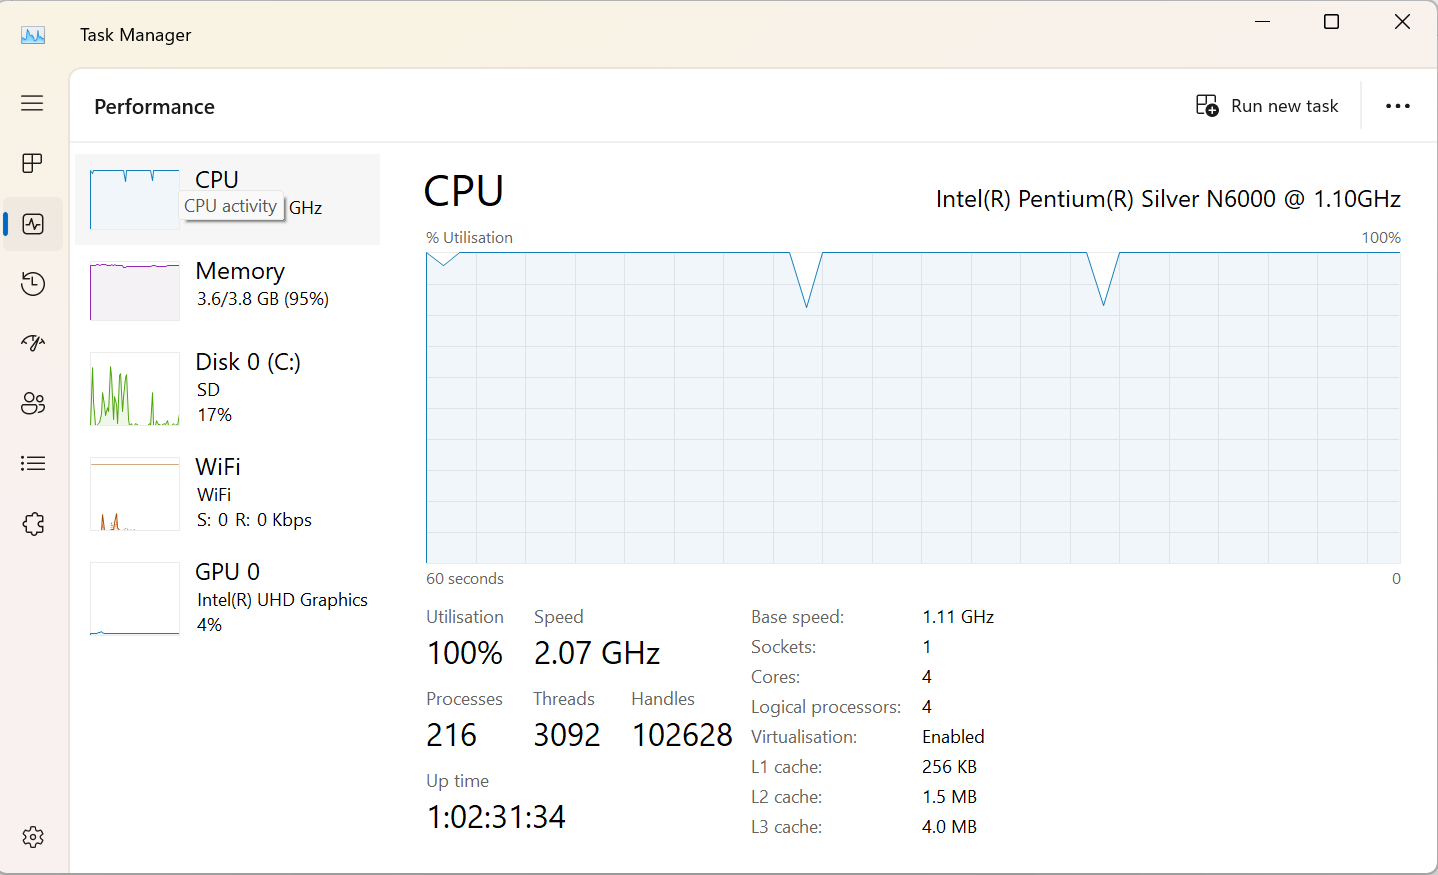Screen dimensions: 1438x875
Task: Select the Performance monitor icon
Action: click(x=32, y=223)
